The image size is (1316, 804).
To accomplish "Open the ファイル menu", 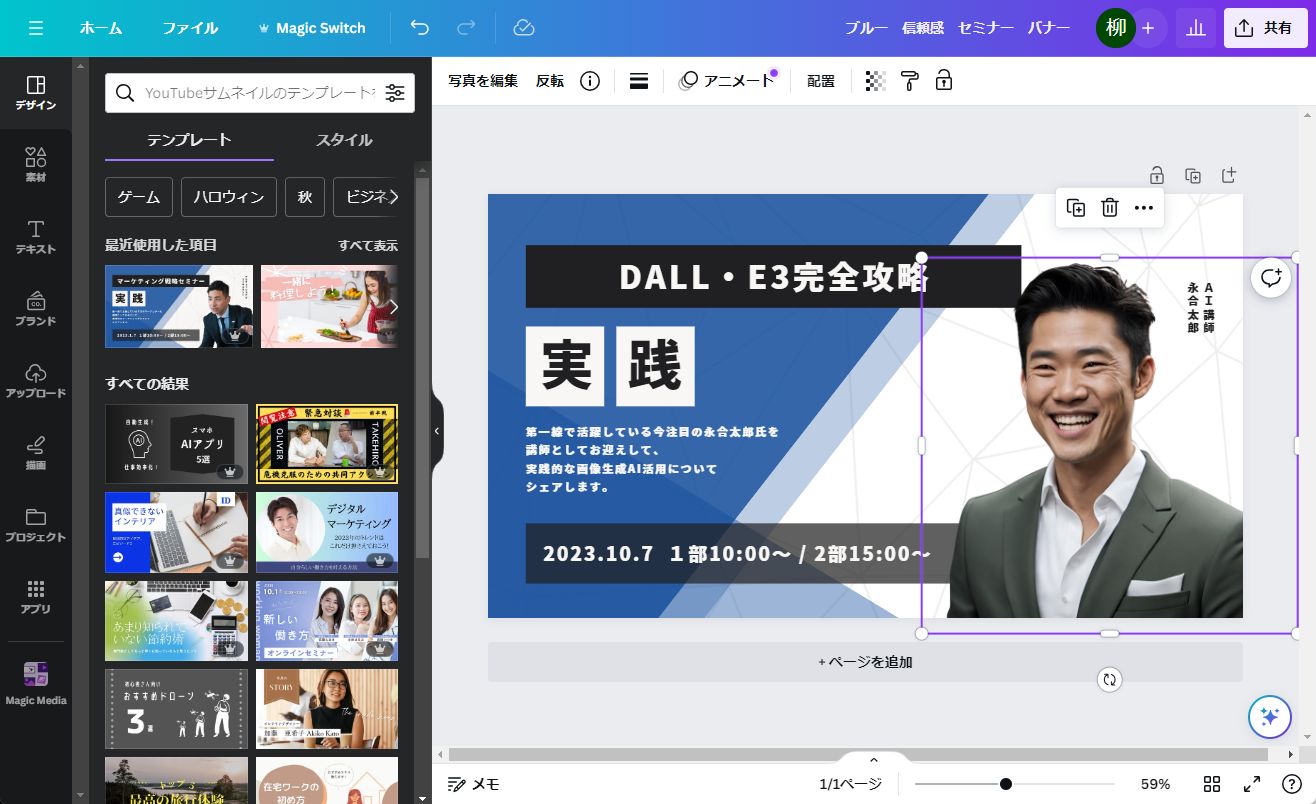I will [x=190, y=28].
